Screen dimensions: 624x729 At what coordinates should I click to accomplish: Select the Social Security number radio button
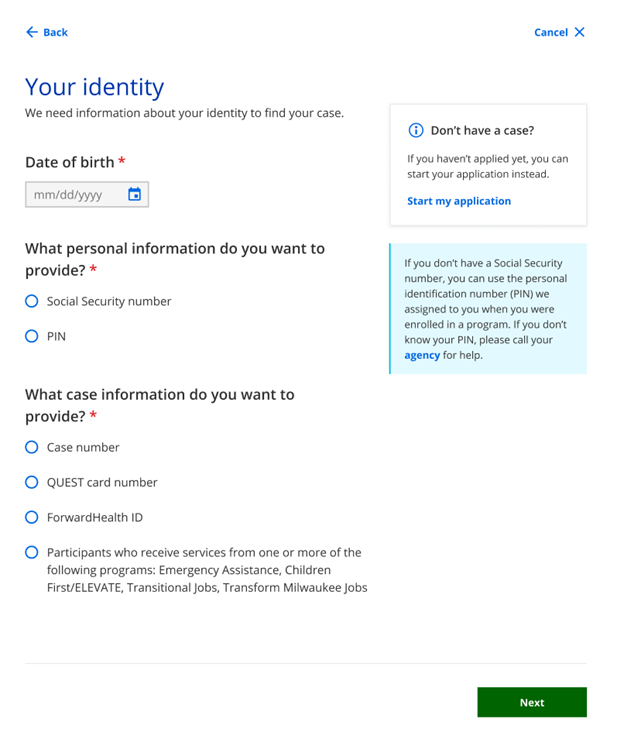[32, 301]
